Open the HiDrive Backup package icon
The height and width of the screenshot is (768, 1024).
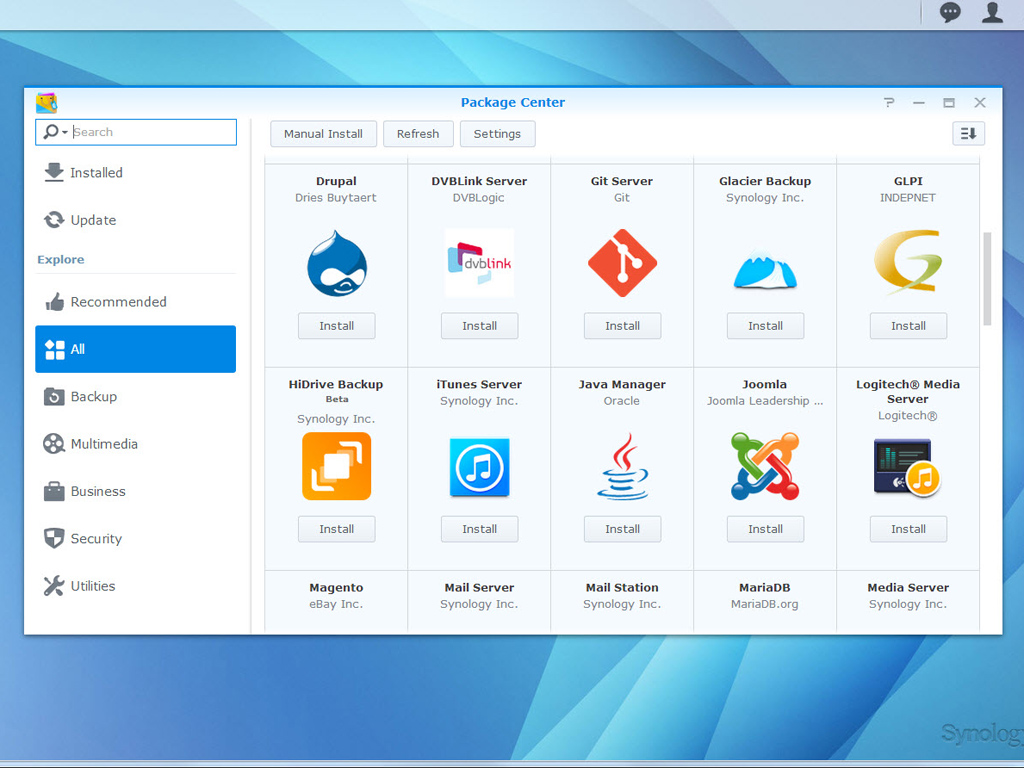click(337, 466)
